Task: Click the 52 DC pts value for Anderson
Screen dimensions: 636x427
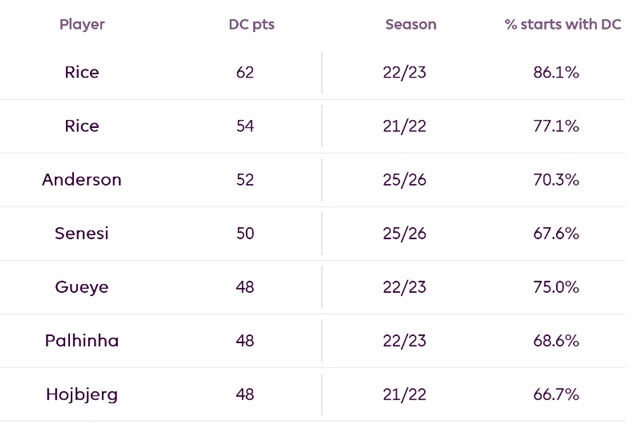Action: [245, 180]
